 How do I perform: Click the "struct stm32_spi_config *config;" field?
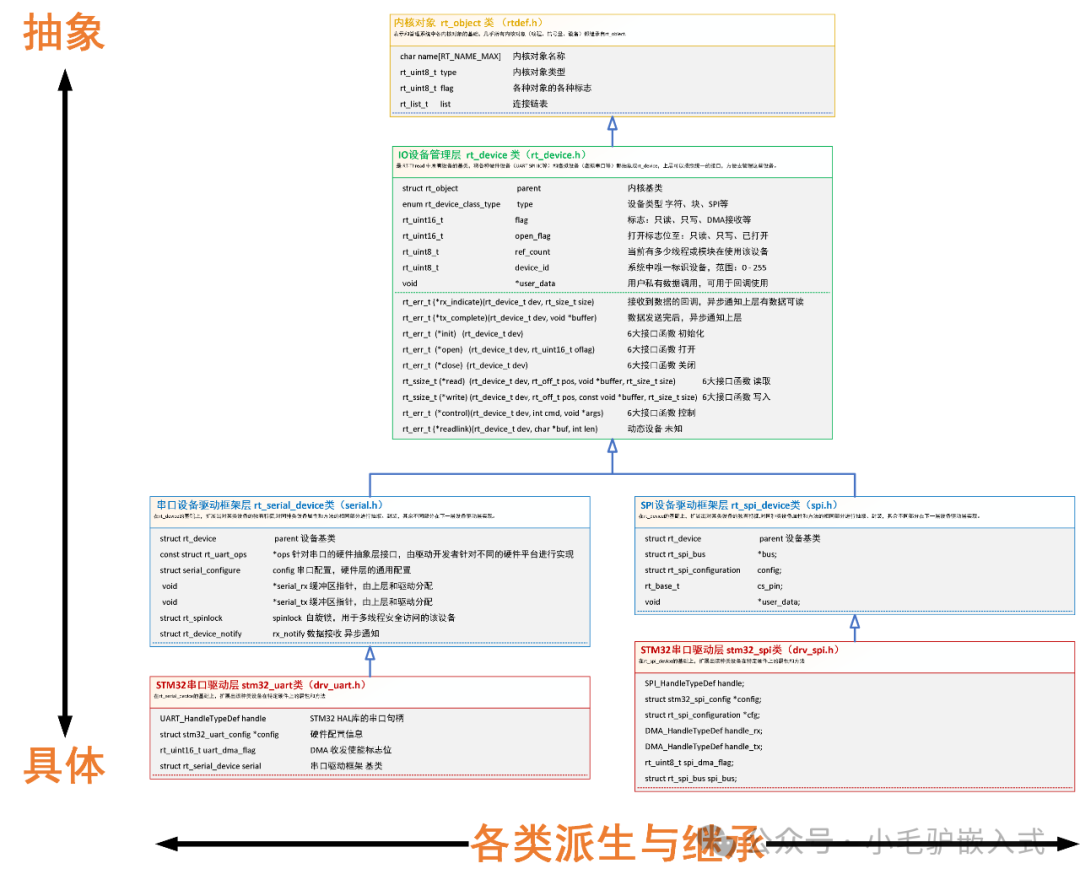tap(703, 699)
